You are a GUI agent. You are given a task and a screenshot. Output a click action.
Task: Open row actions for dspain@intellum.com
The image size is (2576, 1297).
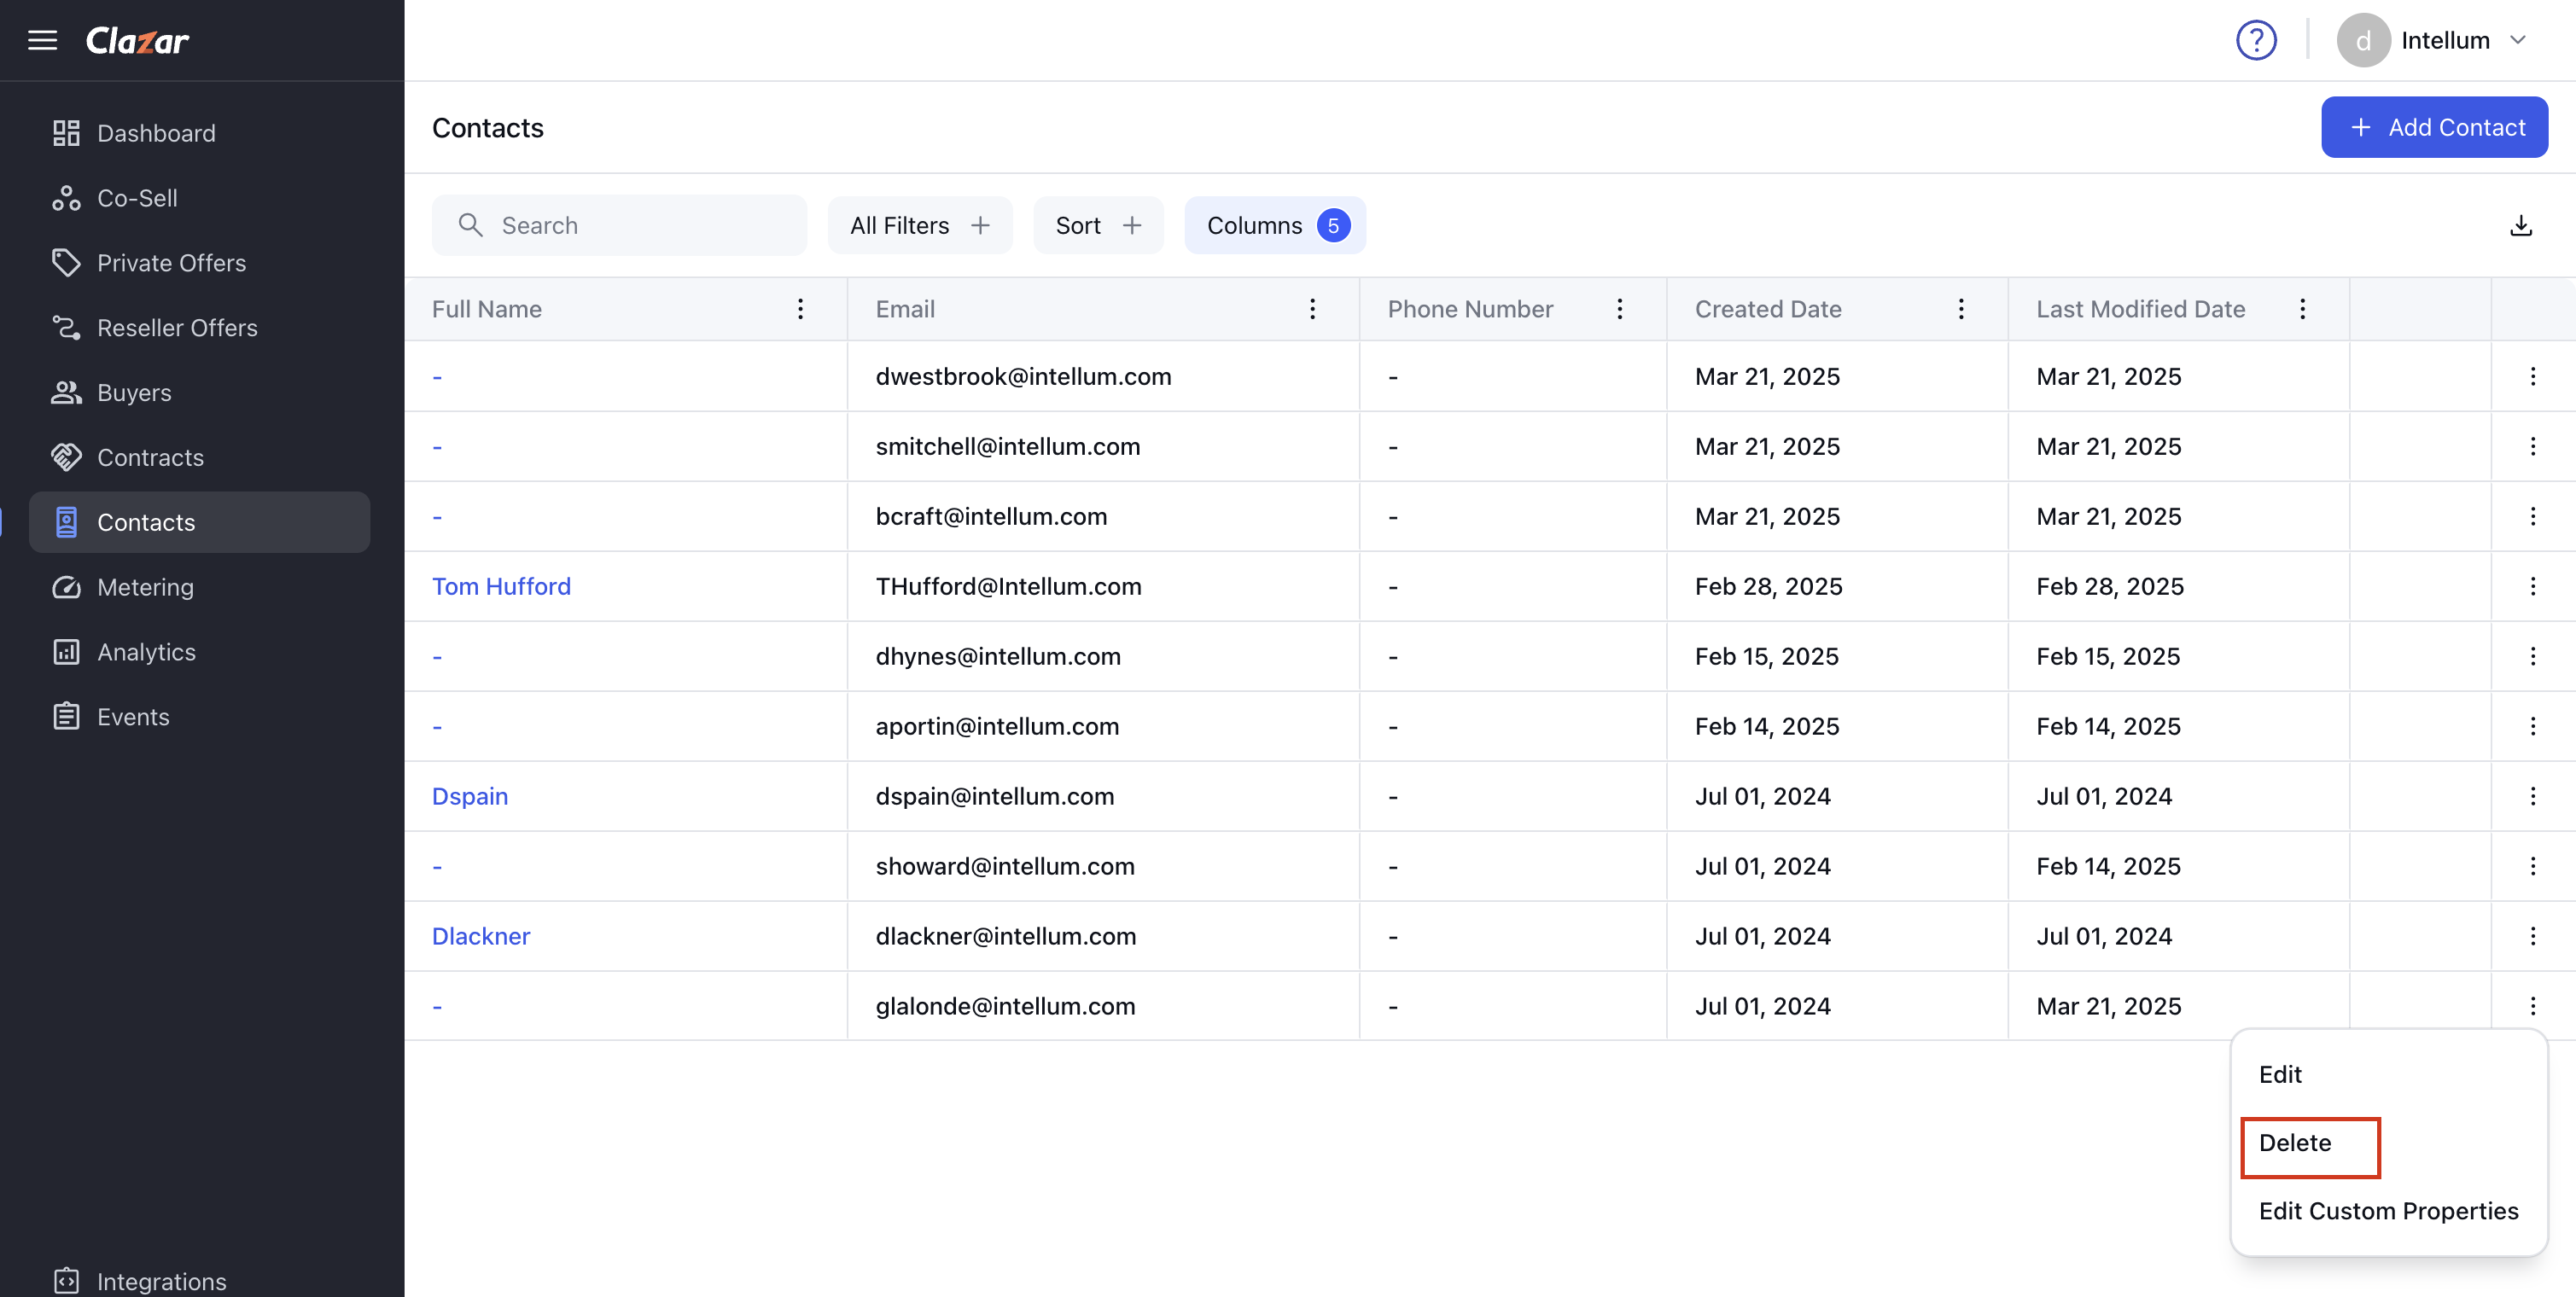[2532, 796]
